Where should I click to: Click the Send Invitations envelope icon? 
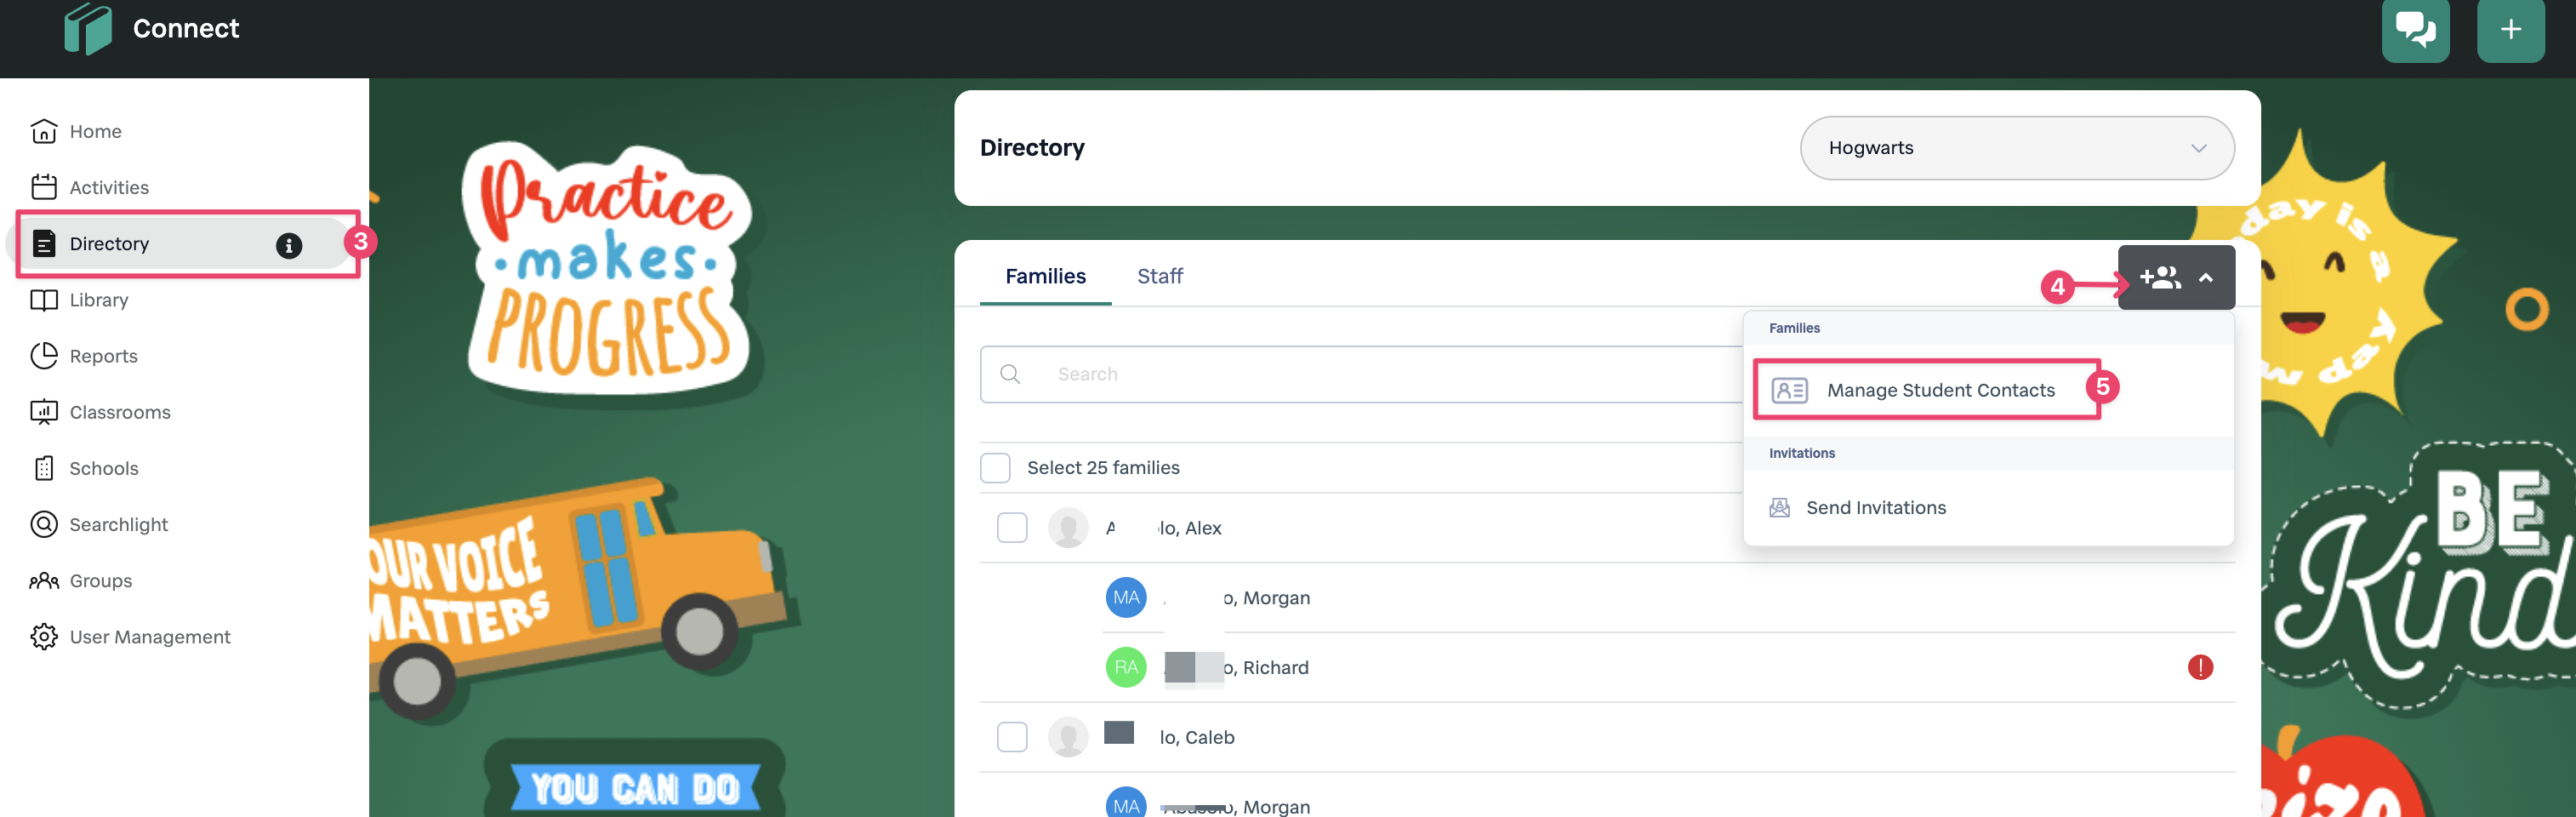[x=1779, y=507]
